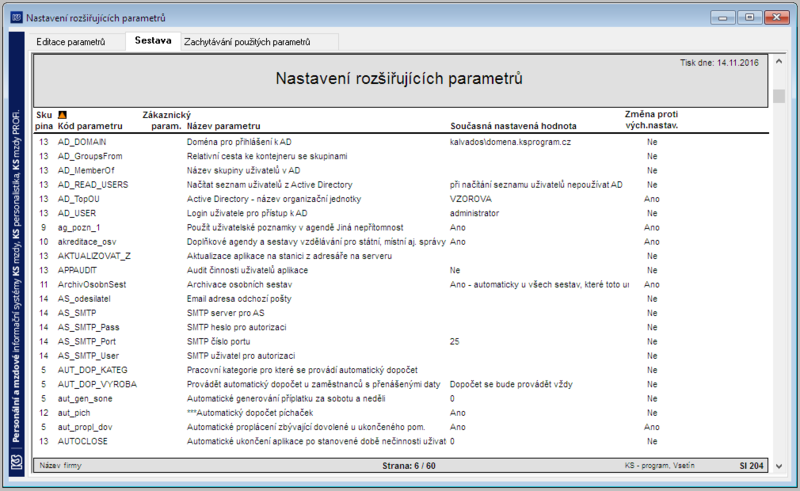800x491 pixels.
Task: Select the APPAUDIT parameter code
Action: pos(77,271)
